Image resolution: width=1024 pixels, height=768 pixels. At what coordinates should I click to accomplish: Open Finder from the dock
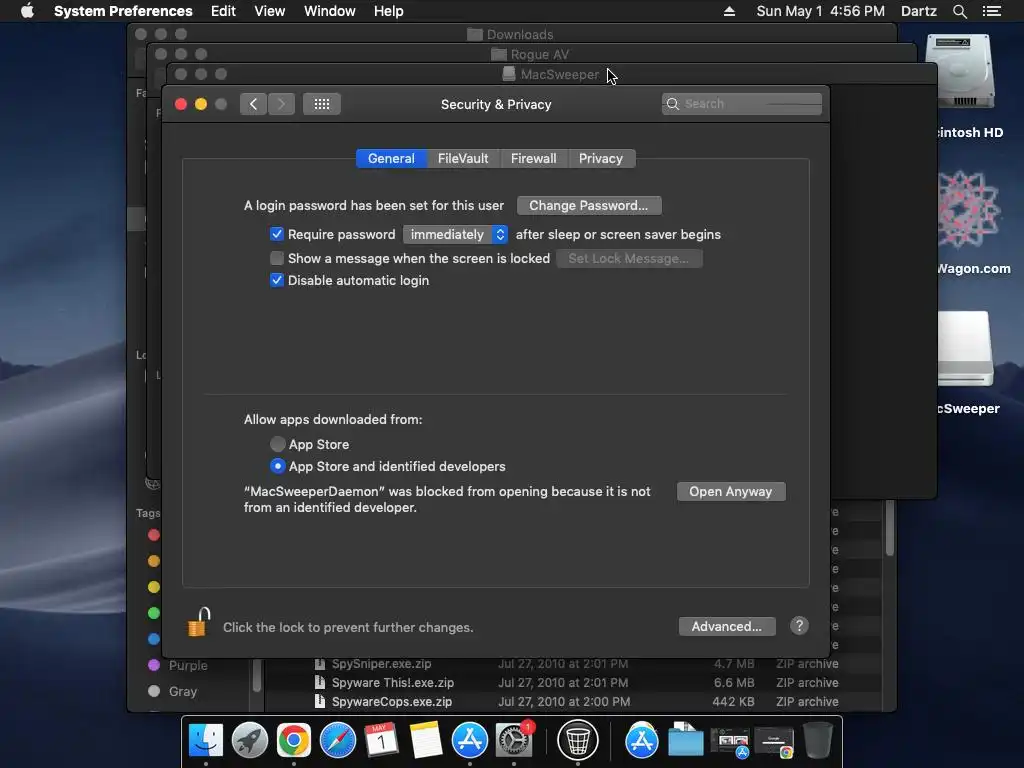coord(206,741)
